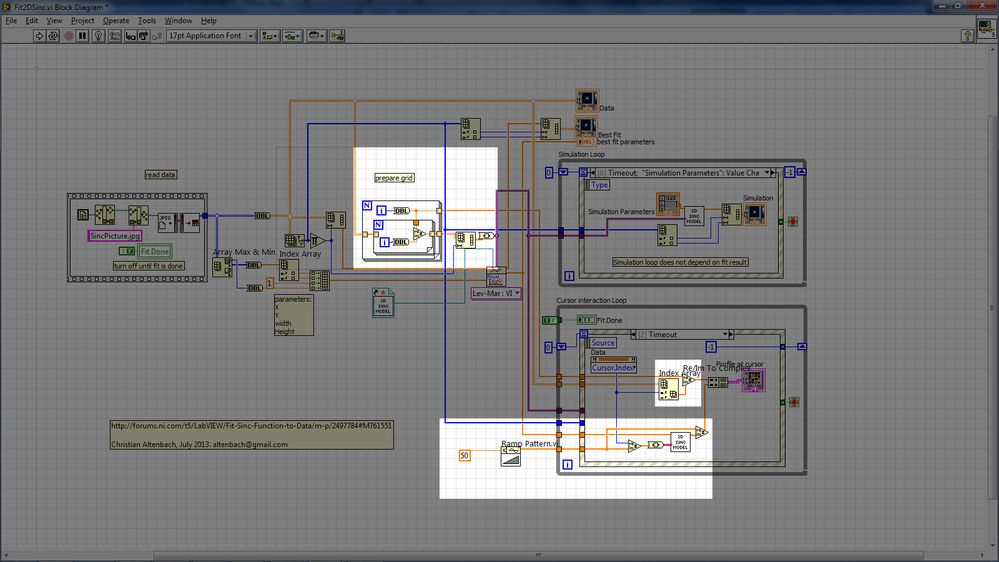
Task: Click the Run arrow button
Action: click(x=40, y=35)
